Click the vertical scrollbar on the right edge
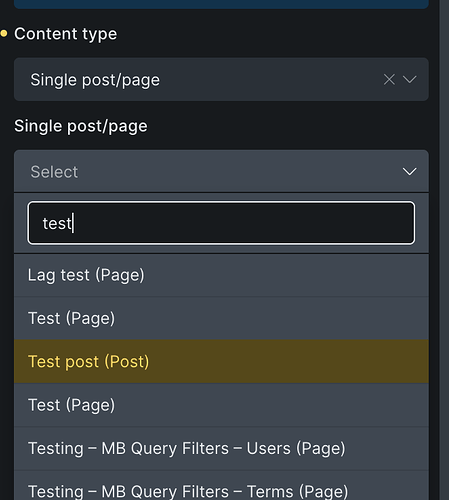Viewport: 449px width, 500px height. (x=444, y=250)
